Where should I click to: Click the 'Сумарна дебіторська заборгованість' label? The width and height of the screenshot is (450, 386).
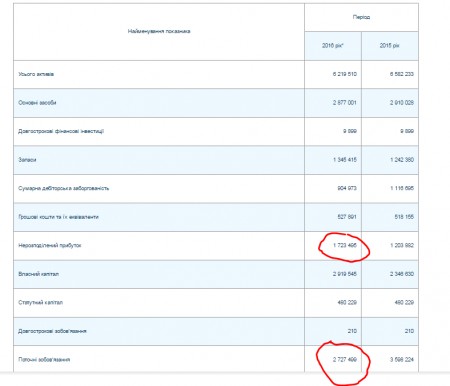click(x=64, y=188)
